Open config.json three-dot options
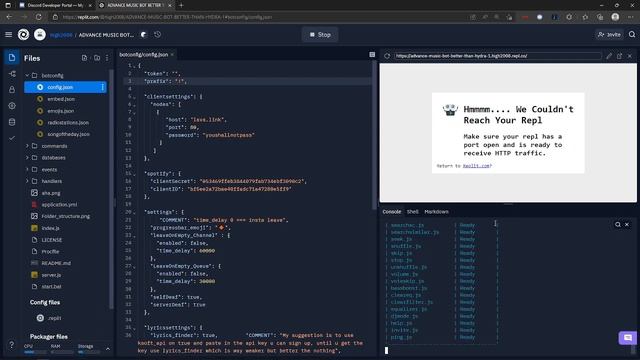640x360 pixels. click(x=102, y=87)
